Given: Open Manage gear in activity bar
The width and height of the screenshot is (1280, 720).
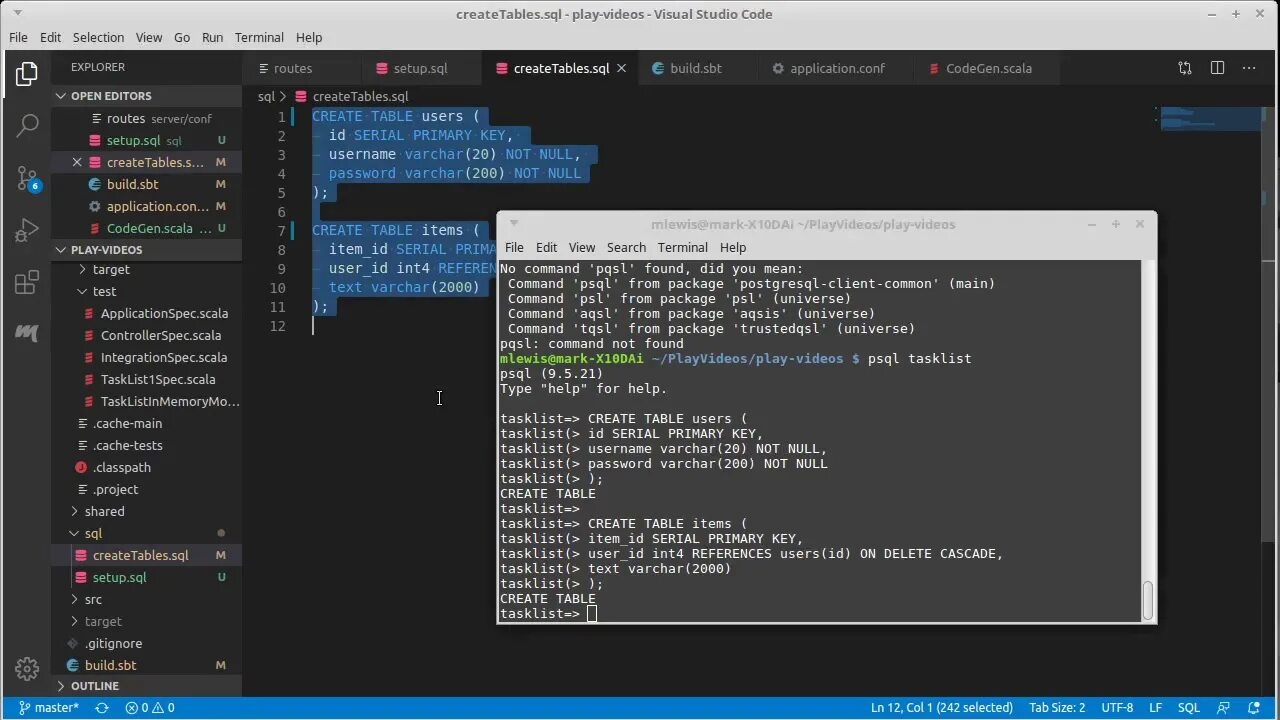Looking at the screenshot, I should click(27, 669).
